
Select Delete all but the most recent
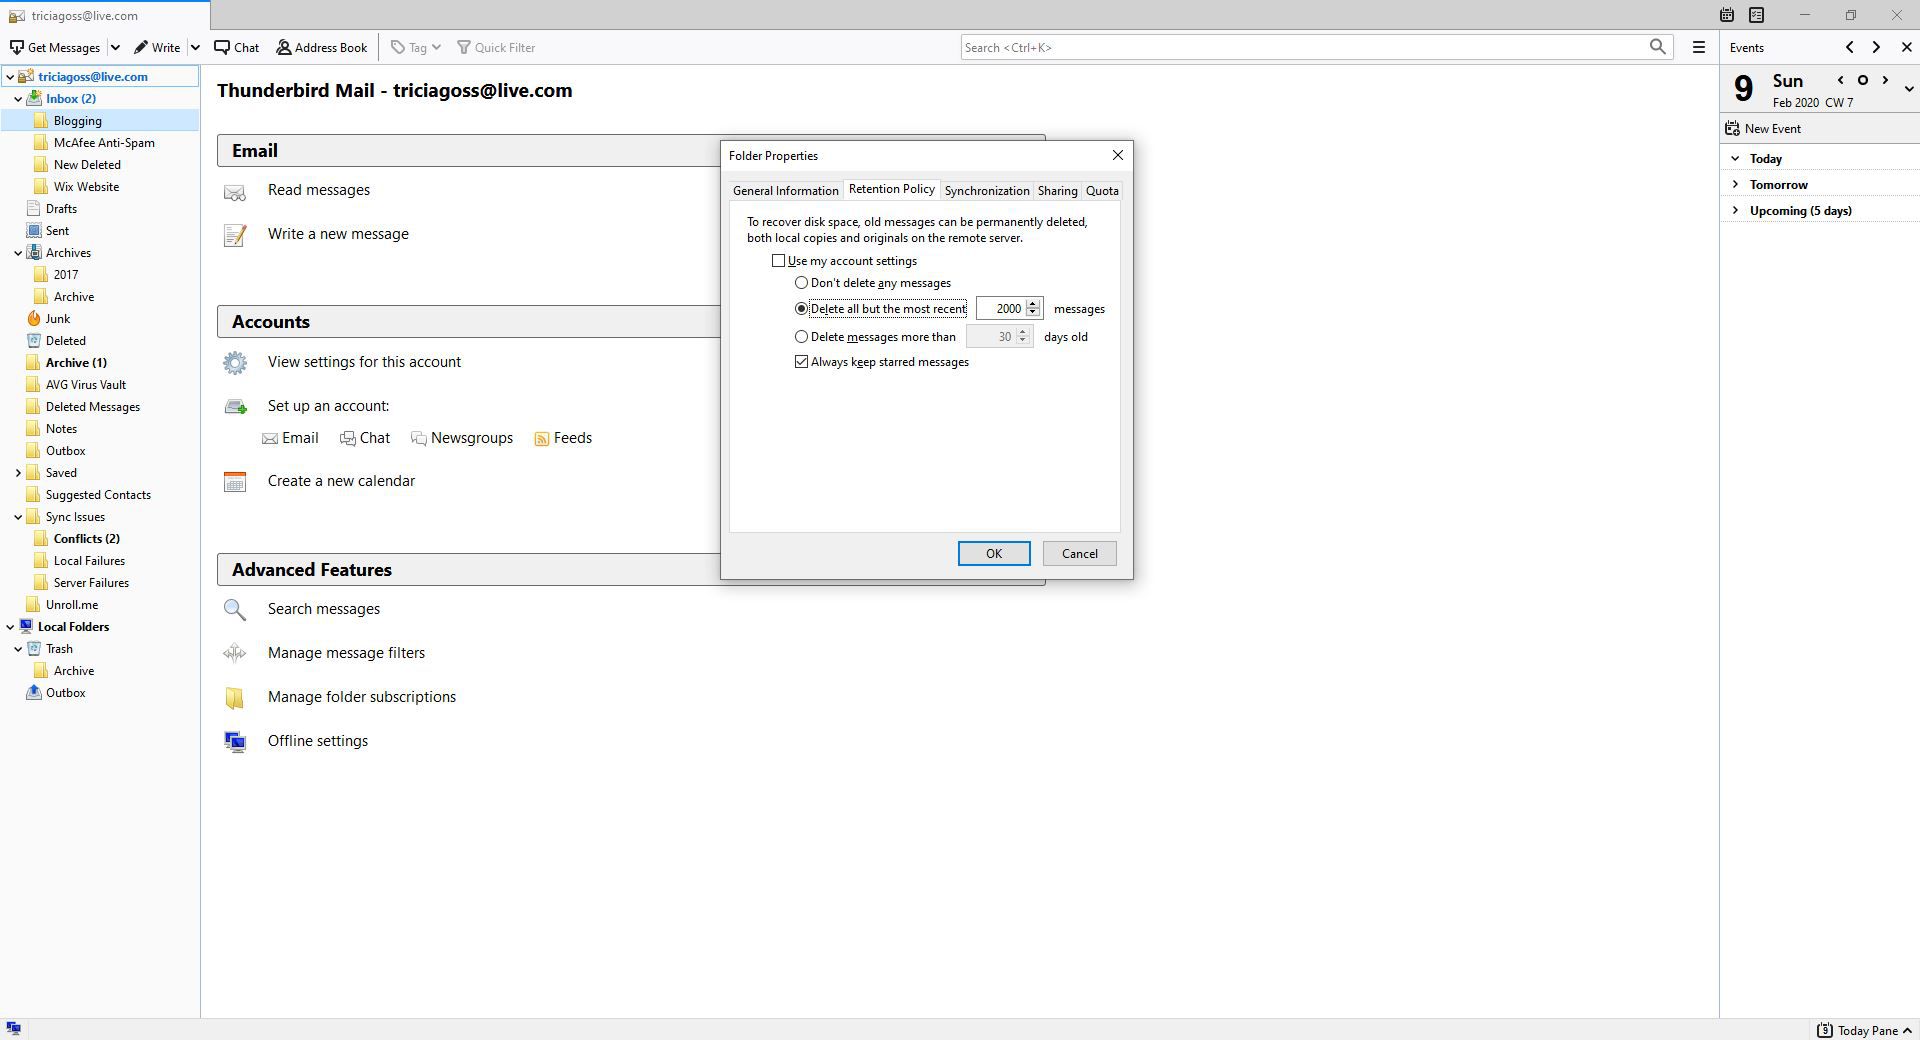[x=801, y=309]
